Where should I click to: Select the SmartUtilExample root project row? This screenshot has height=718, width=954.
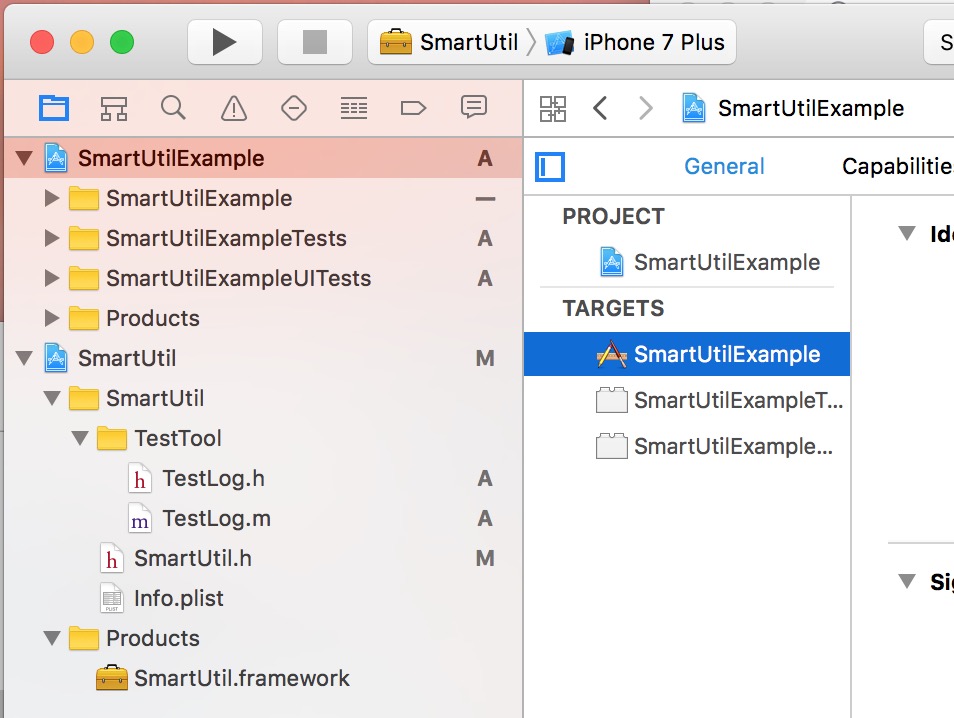pos(263,158)
